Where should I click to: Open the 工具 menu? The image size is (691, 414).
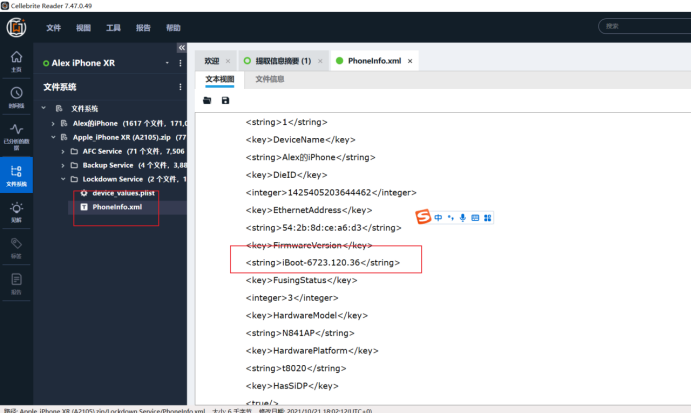tap(113, 28)
